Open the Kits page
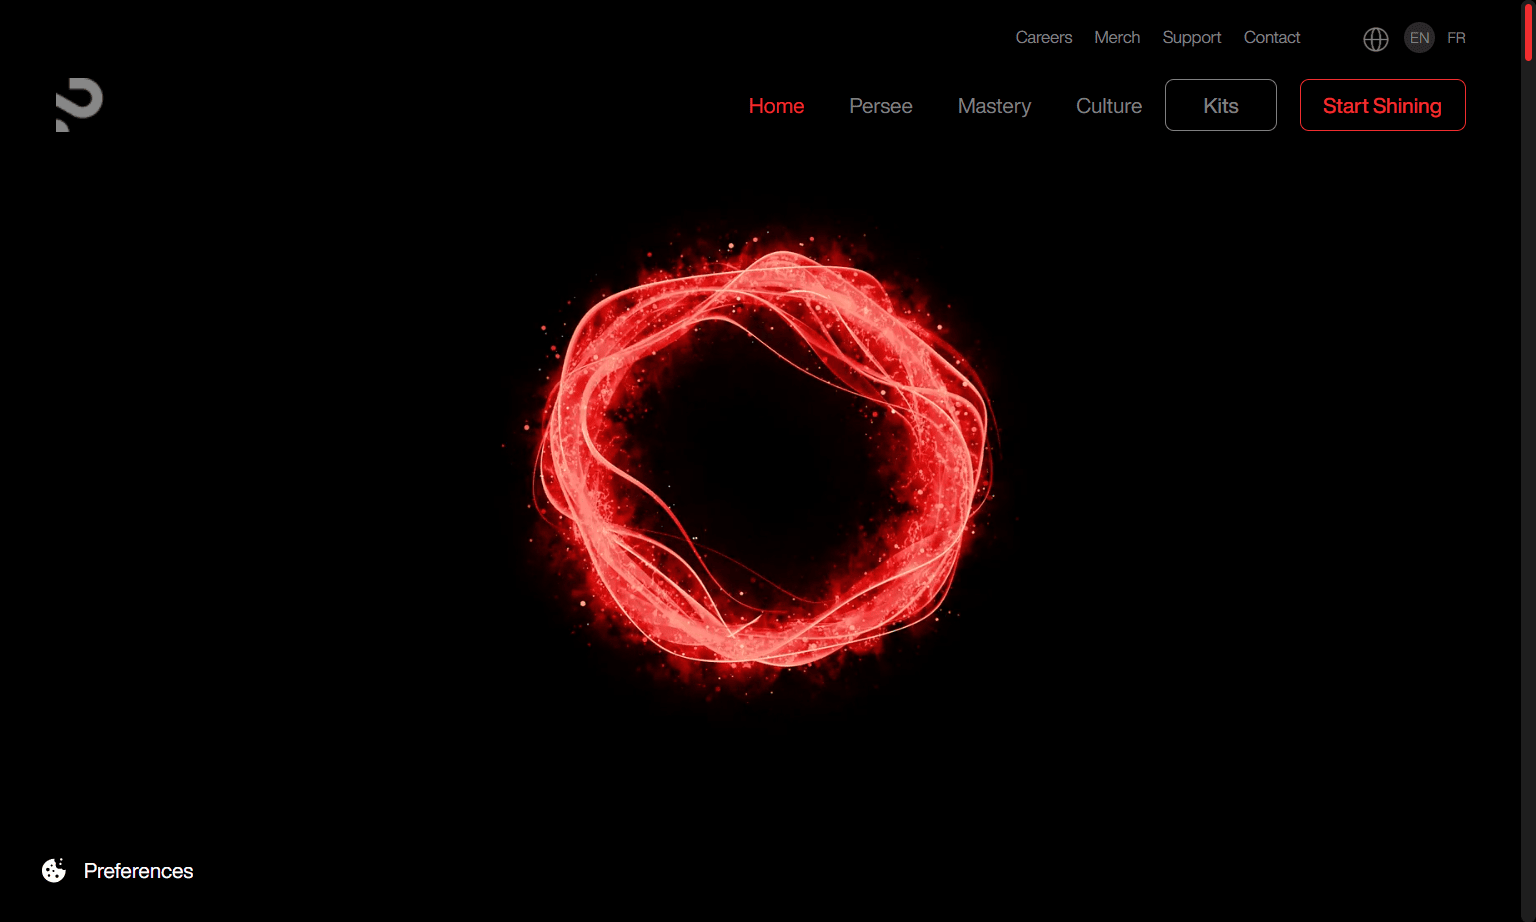The image size is (1536, 922). [1220, 105]
